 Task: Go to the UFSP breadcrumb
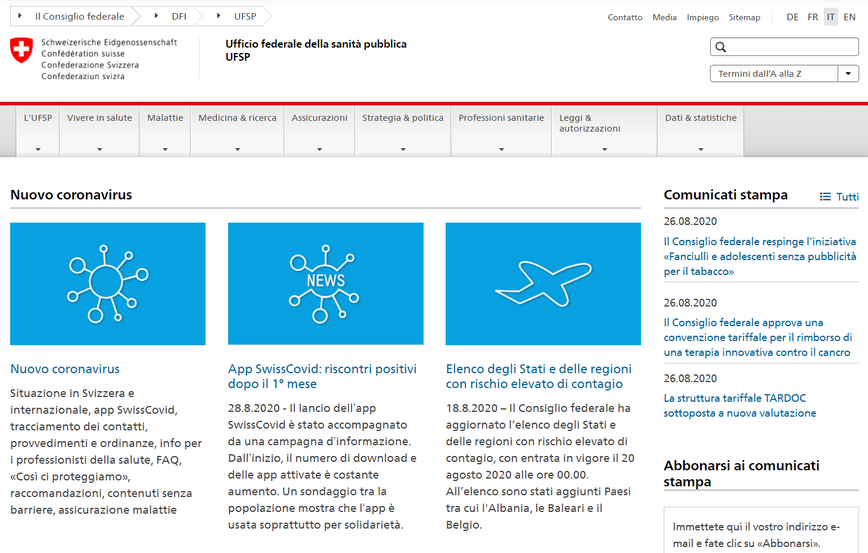(245, 17)
